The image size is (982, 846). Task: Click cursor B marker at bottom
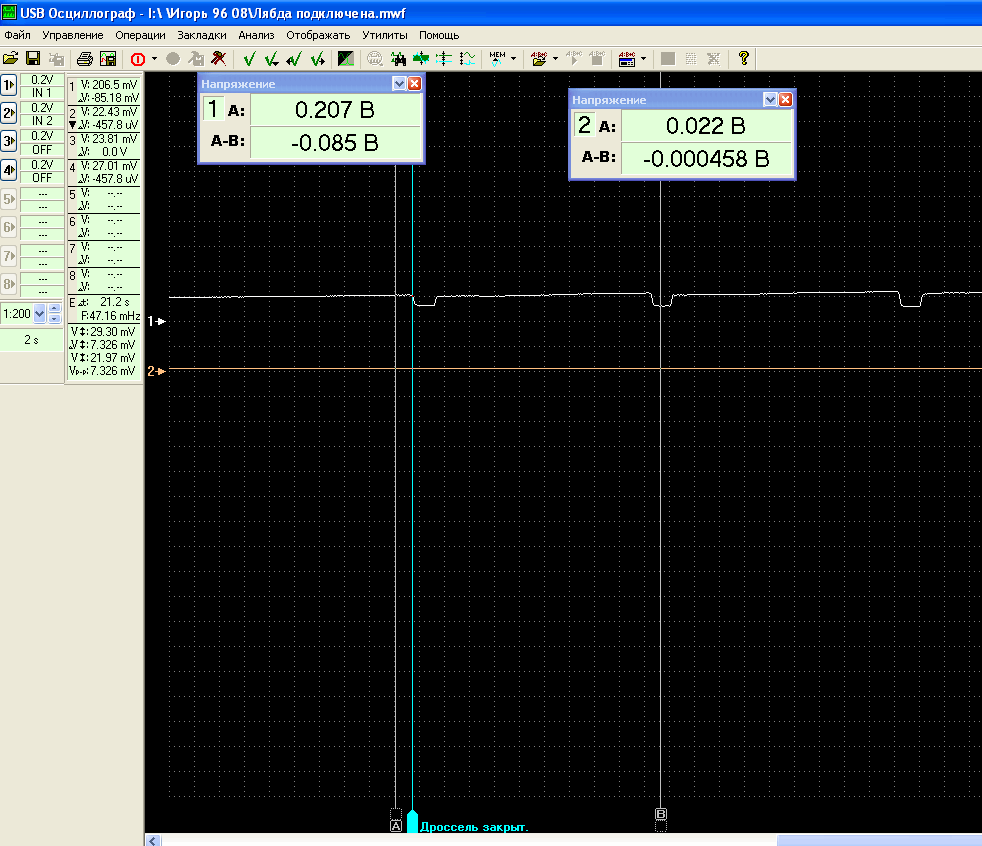pyautogui.click(x=660, y=815)
